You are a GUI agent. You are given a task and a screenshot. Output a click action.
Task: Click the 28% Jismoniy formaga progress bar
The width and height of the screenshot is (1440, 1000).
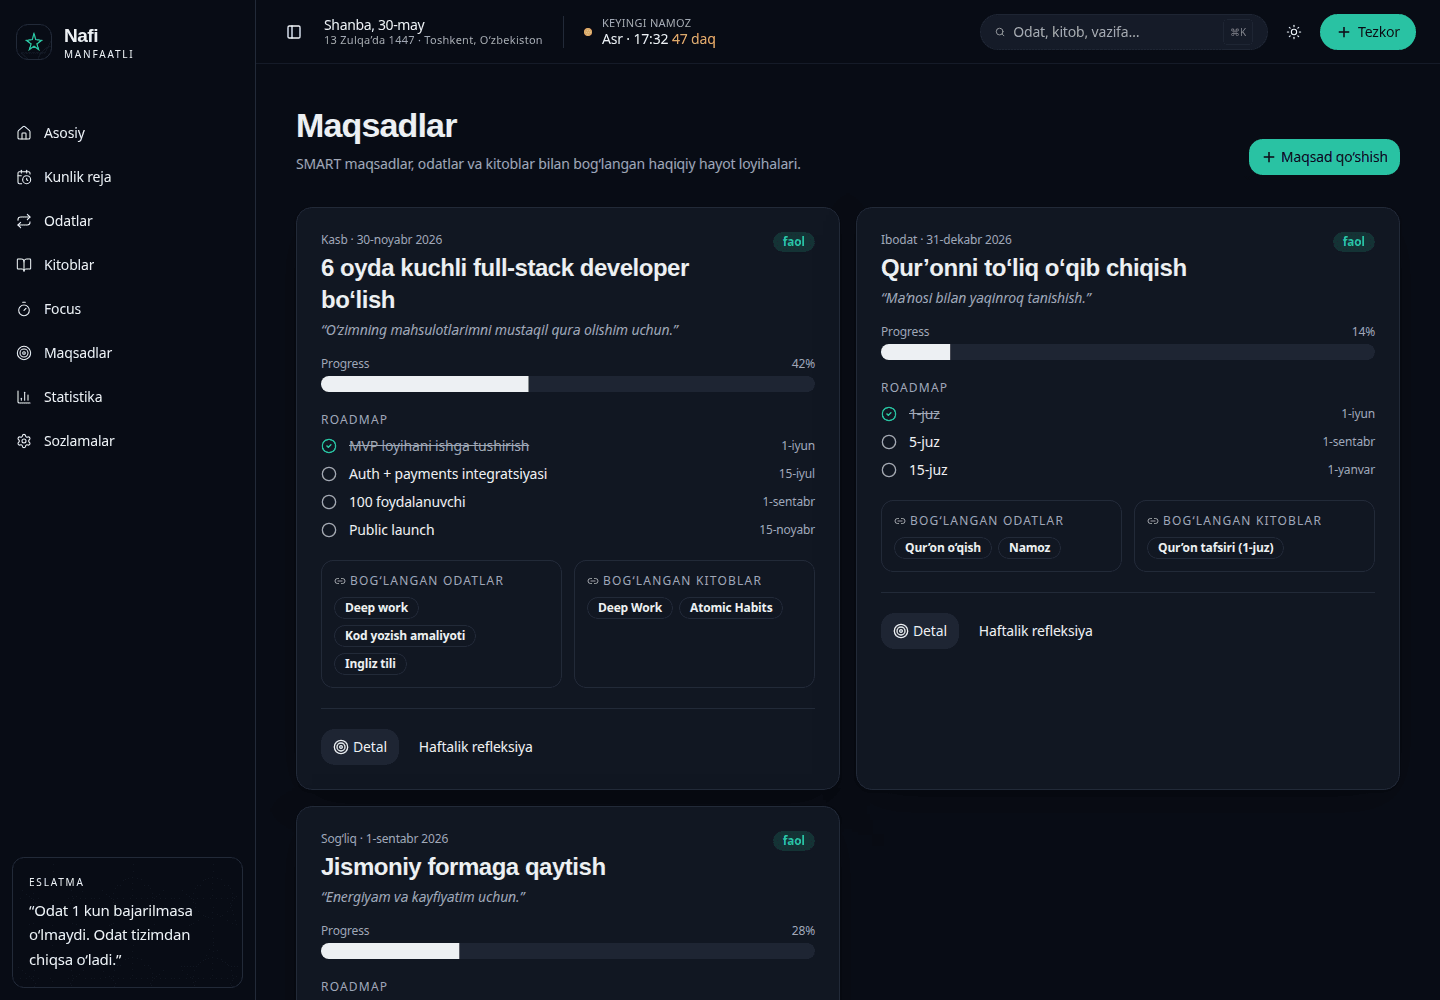click(x=568, y=951)
